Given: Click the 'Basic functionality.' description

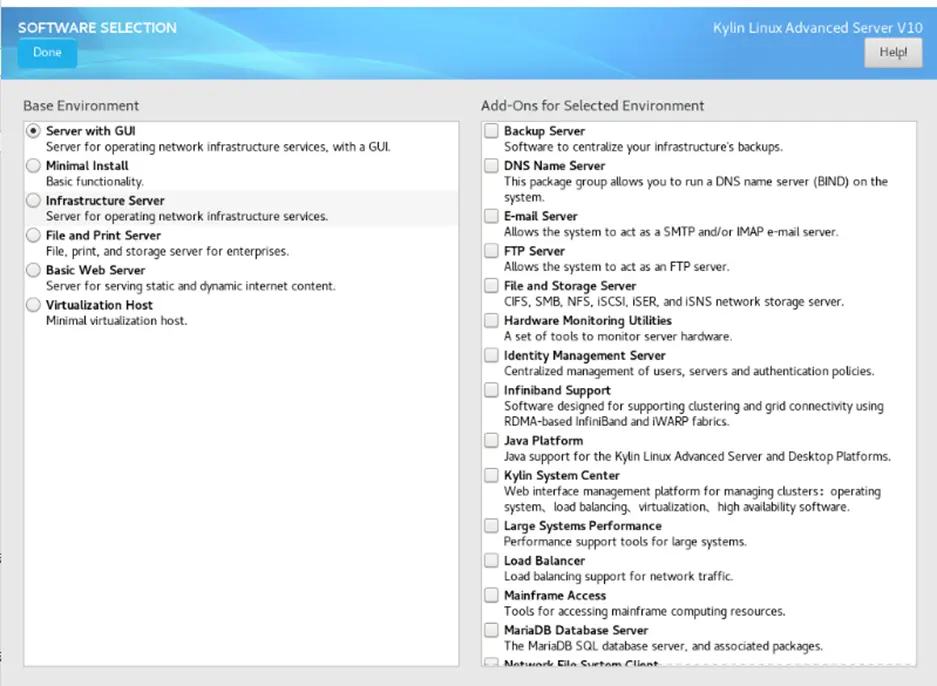Looking at the screenshot, I should pos(95,182).
